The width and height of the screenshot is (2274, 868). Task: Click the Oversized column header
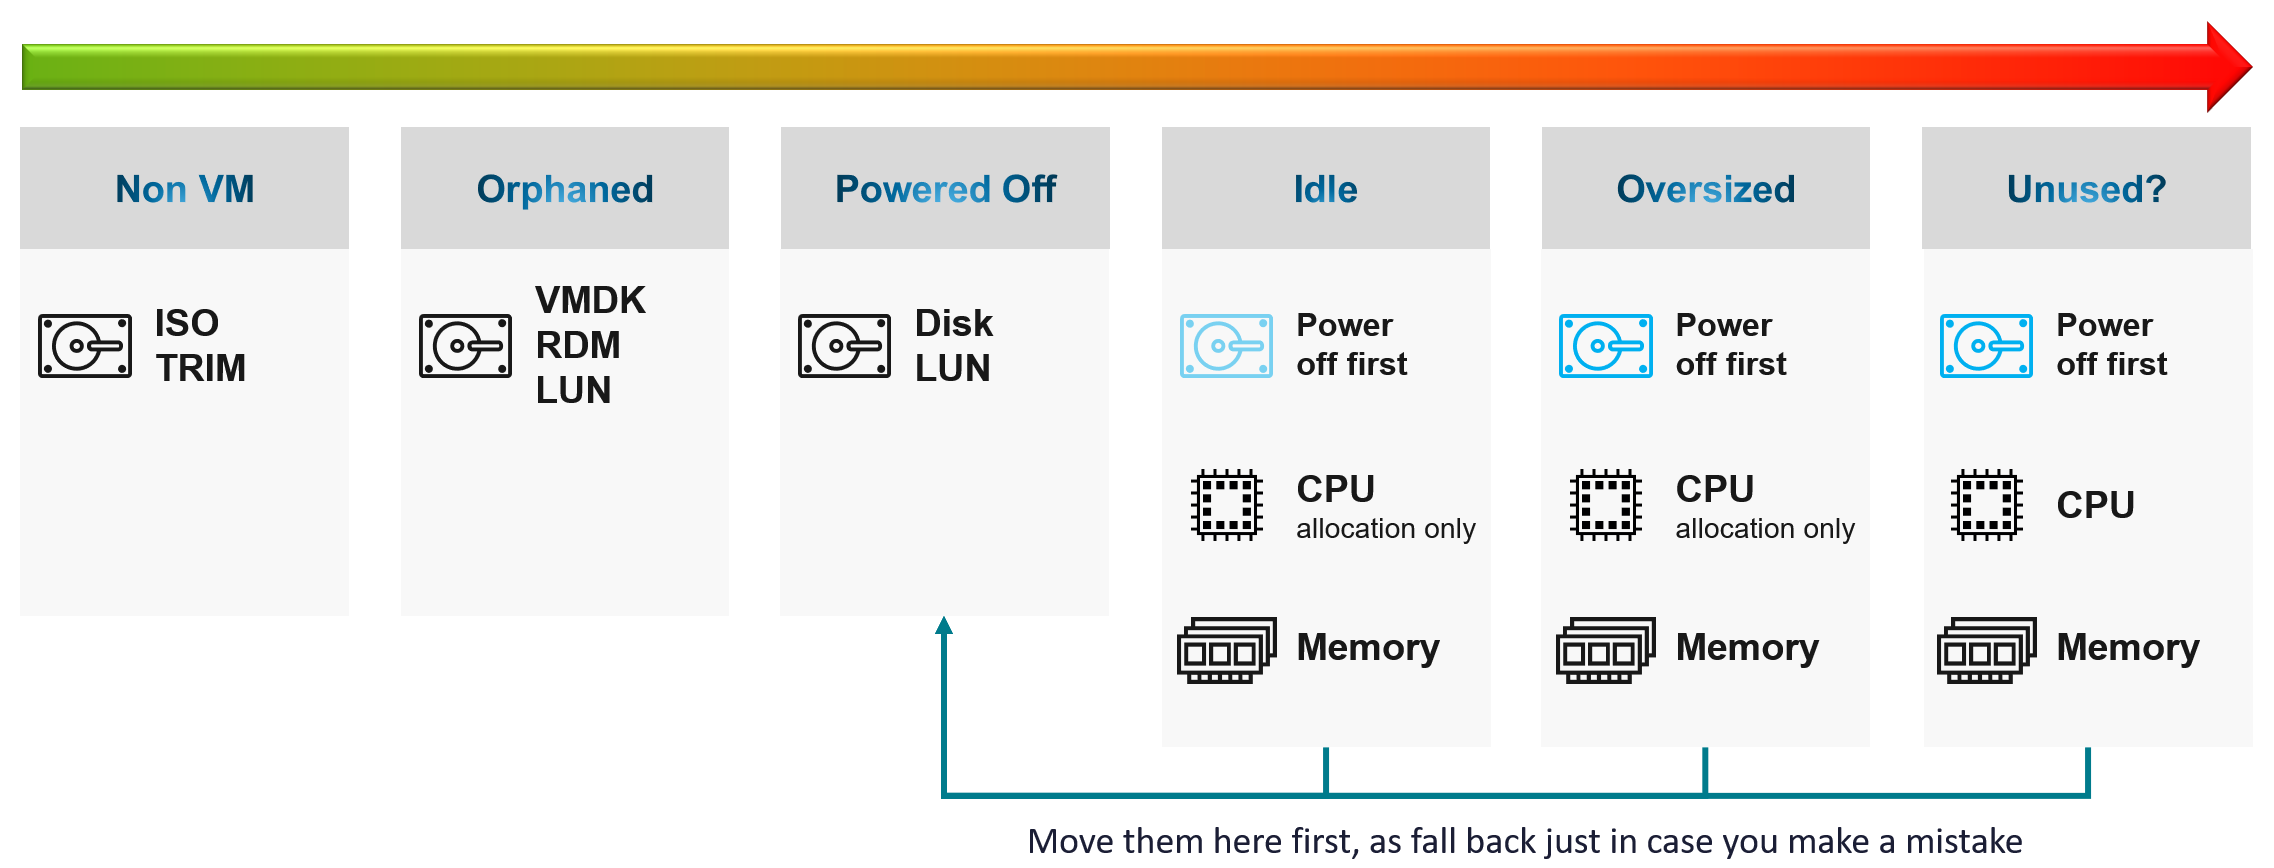pyautogui.click(x=1706, y=188)
